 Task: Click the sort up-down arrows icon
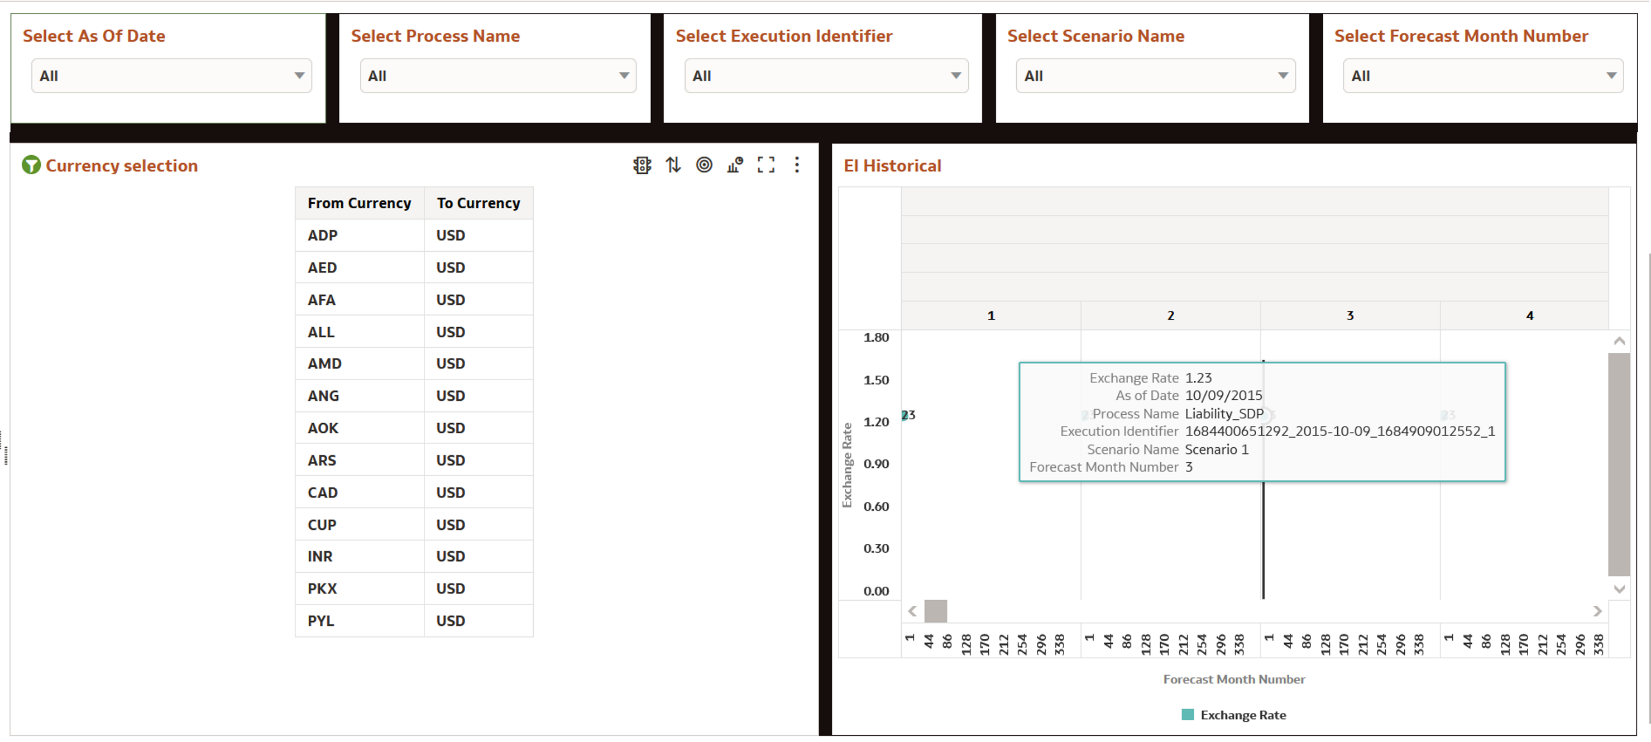tap(673, 165)
